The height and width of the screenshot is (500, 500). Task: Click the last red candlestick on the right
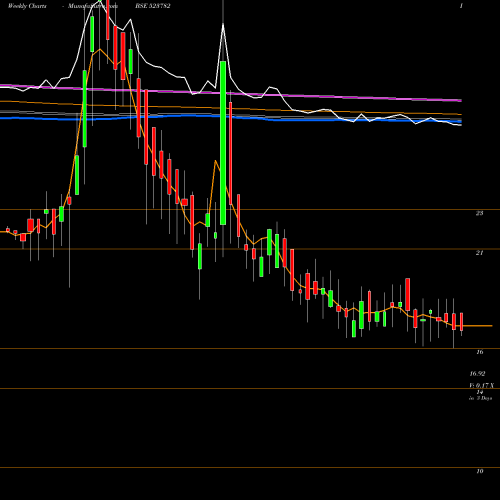[462, 322]
